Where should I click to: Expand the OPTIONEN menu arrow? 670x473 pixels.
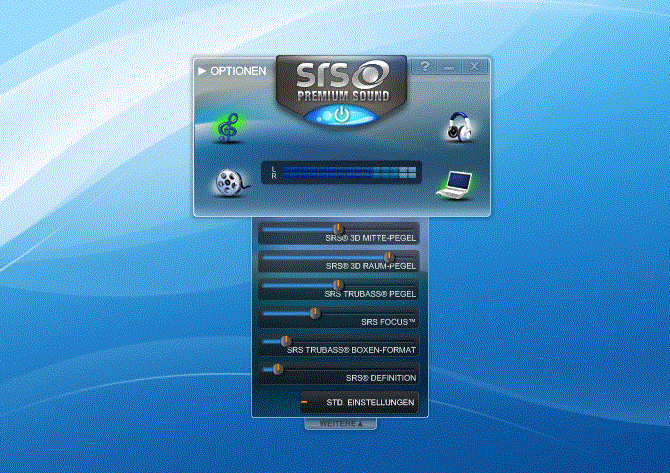202,71
